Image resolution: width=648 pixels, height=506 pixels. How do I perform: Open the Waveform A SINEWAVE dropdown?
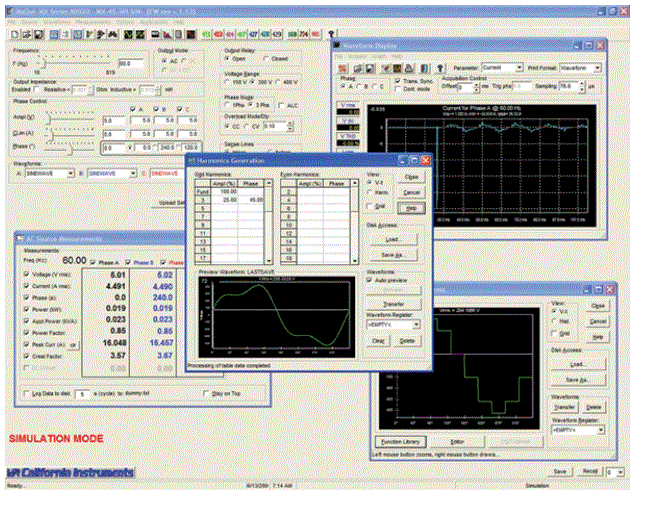point(71,174)
